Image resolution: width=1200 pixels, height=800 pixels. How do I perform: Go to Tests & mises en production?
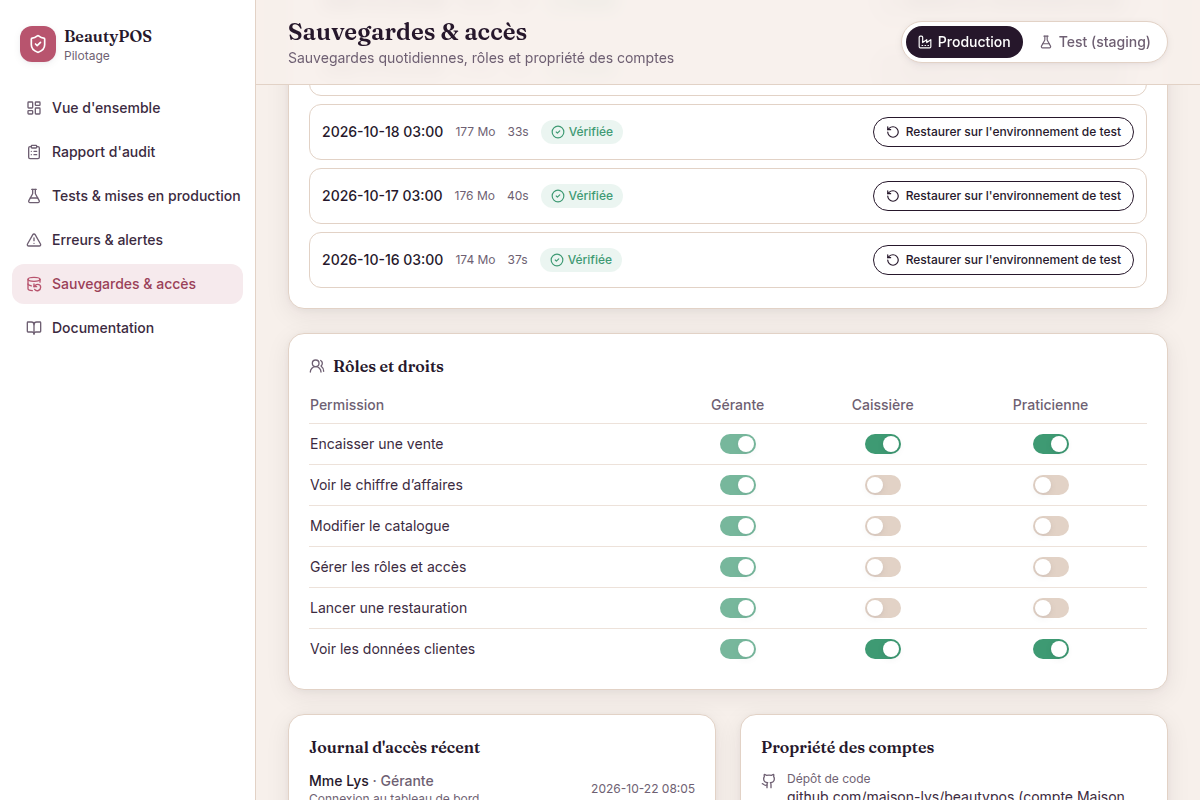tap(127, 196)
